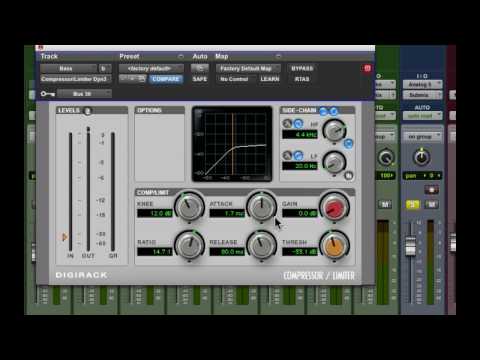The image size is (480, 360).
Task: Open the Factory Default Map dropdown
Action: [248, 68]
